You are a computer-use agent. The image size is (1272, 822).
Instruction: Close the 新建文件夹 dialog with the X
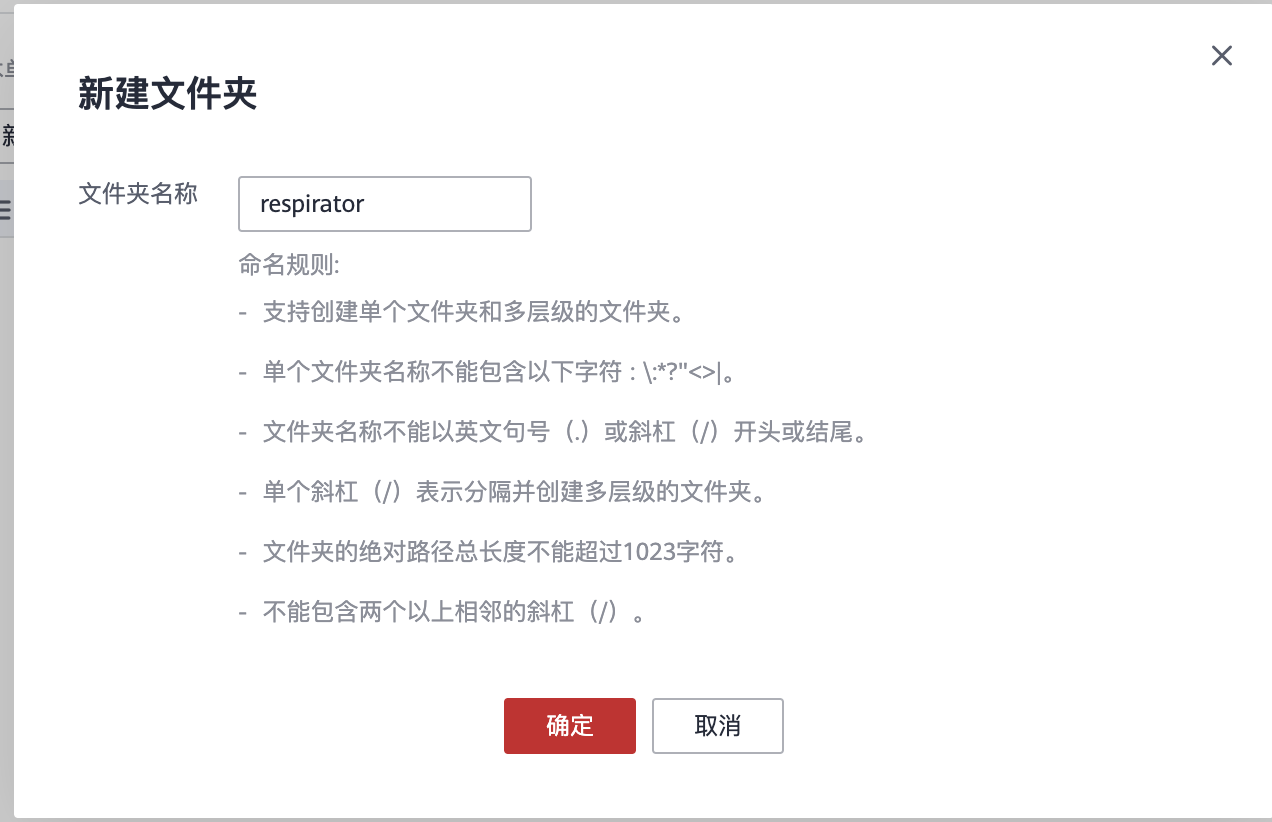(1221, 56)
